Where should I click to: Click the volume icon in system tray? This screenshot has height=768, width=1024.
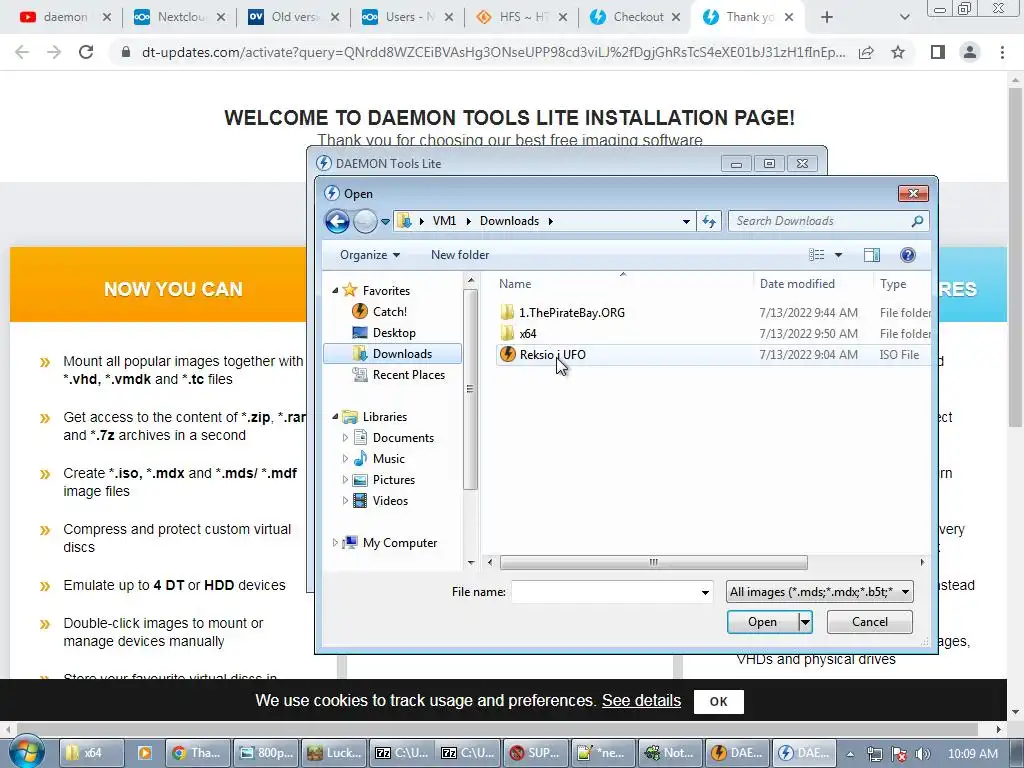click(923, 754)
